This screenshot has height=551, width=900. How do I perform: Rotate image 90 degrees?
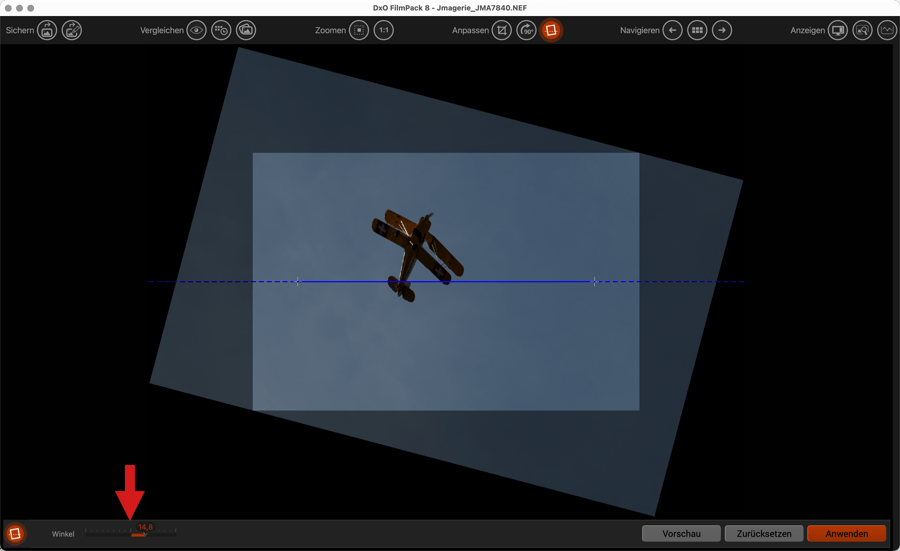pyautogui.click(x=526, y=31)
